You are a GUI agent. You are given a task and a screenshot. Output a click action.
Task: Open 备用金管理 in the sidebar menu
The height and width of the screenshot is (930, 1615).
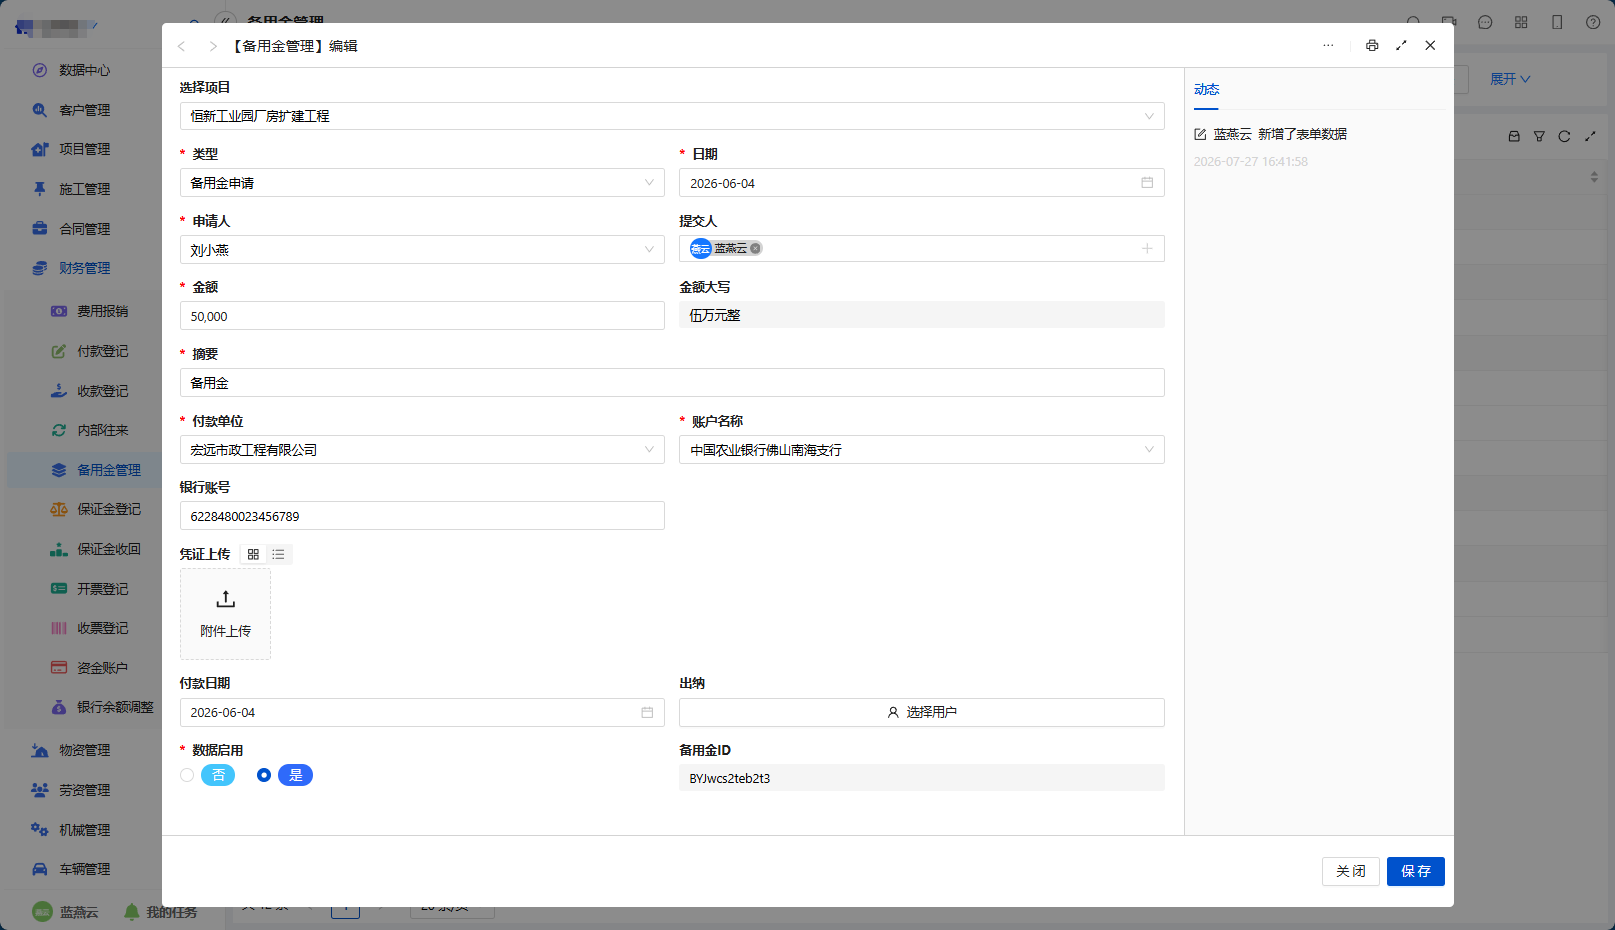108,470
